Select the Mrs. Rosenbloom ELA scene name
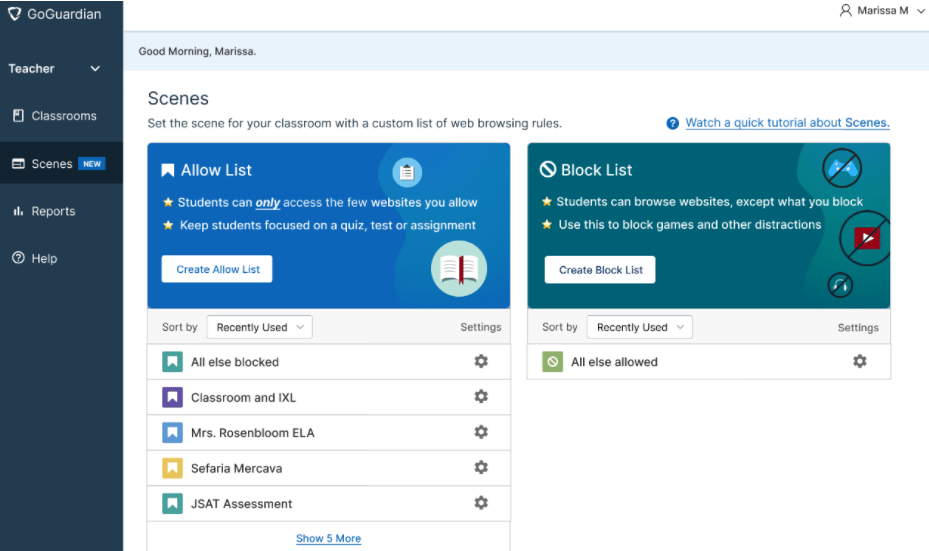 pyautogui.click(x=252, y=433)
